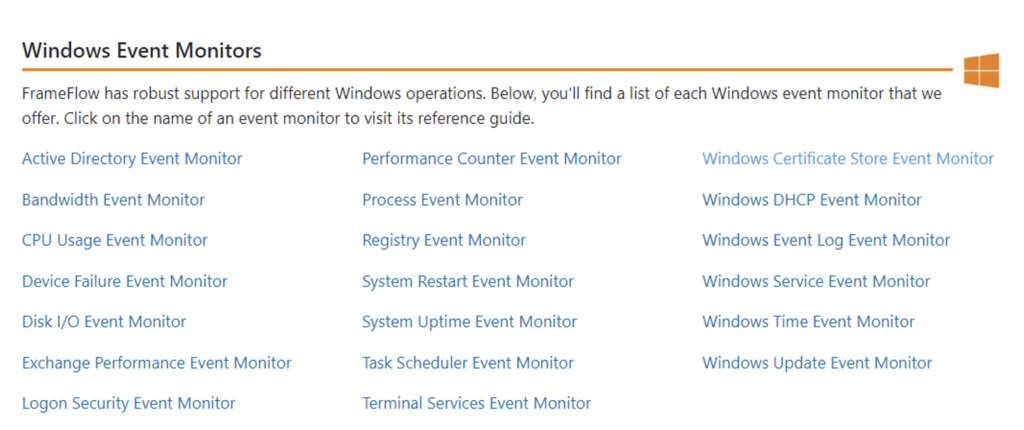Go to Exchange Performance Event Monitor

point(157,363)
